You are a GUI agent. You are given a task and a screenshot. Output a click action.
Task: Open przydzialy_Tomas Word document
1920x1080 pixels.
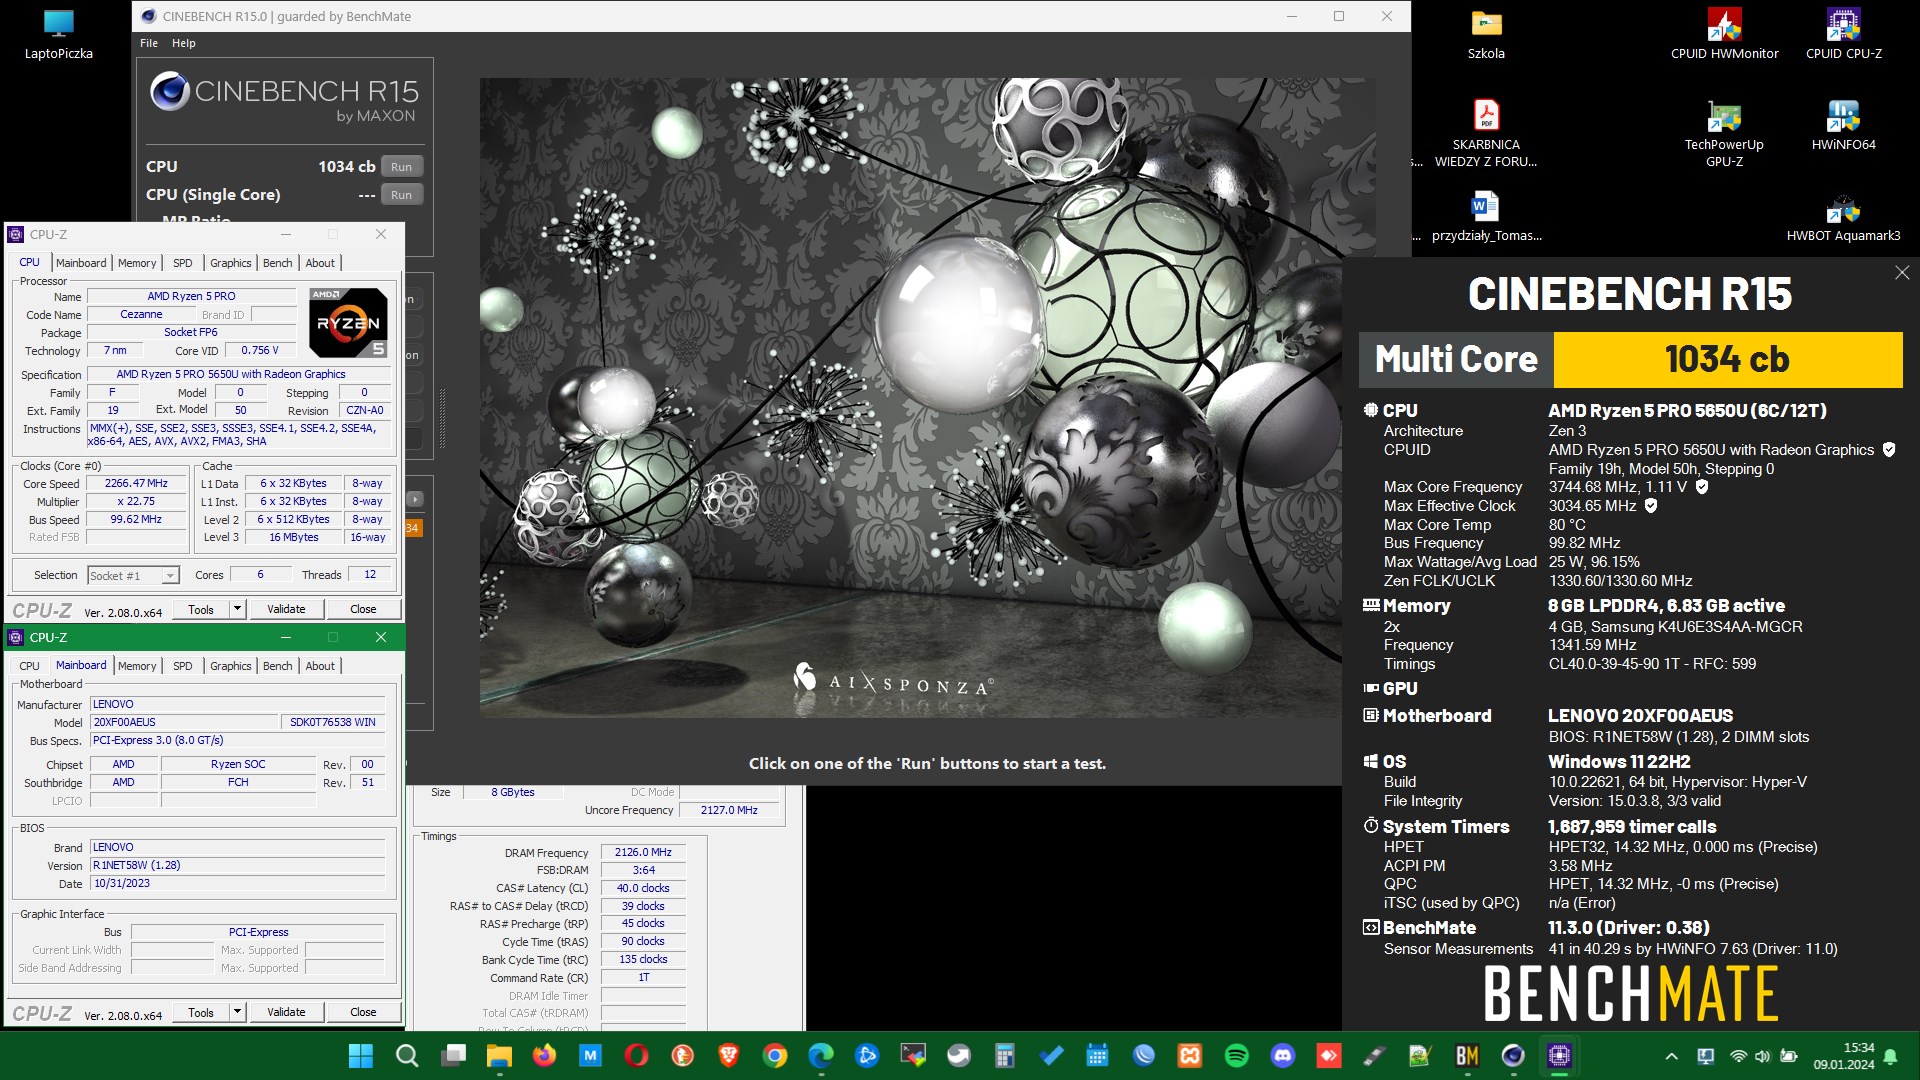point(1486,218)
